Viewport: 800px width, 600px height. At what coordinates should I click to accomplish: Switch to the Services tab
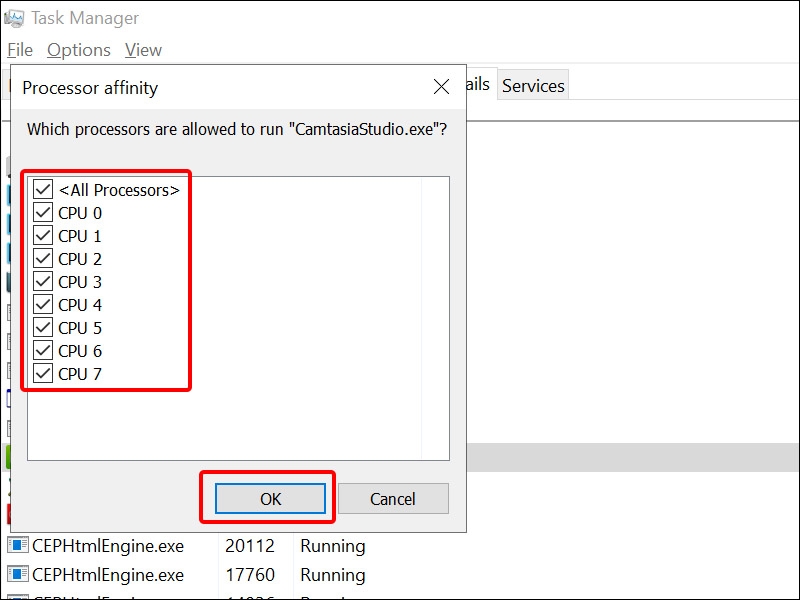pos(533,86)
